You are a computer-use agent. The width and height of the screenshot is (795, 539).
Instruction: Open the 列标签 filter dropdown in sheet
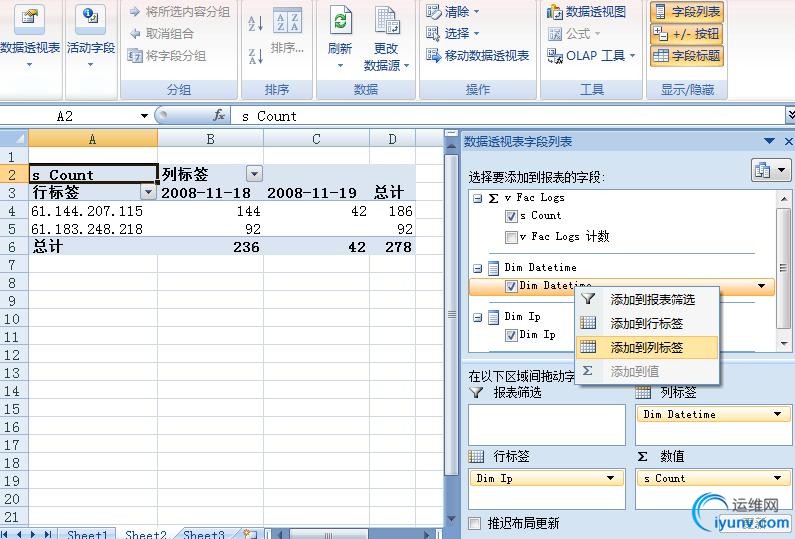pyautogui.click(x=254, y=174)
